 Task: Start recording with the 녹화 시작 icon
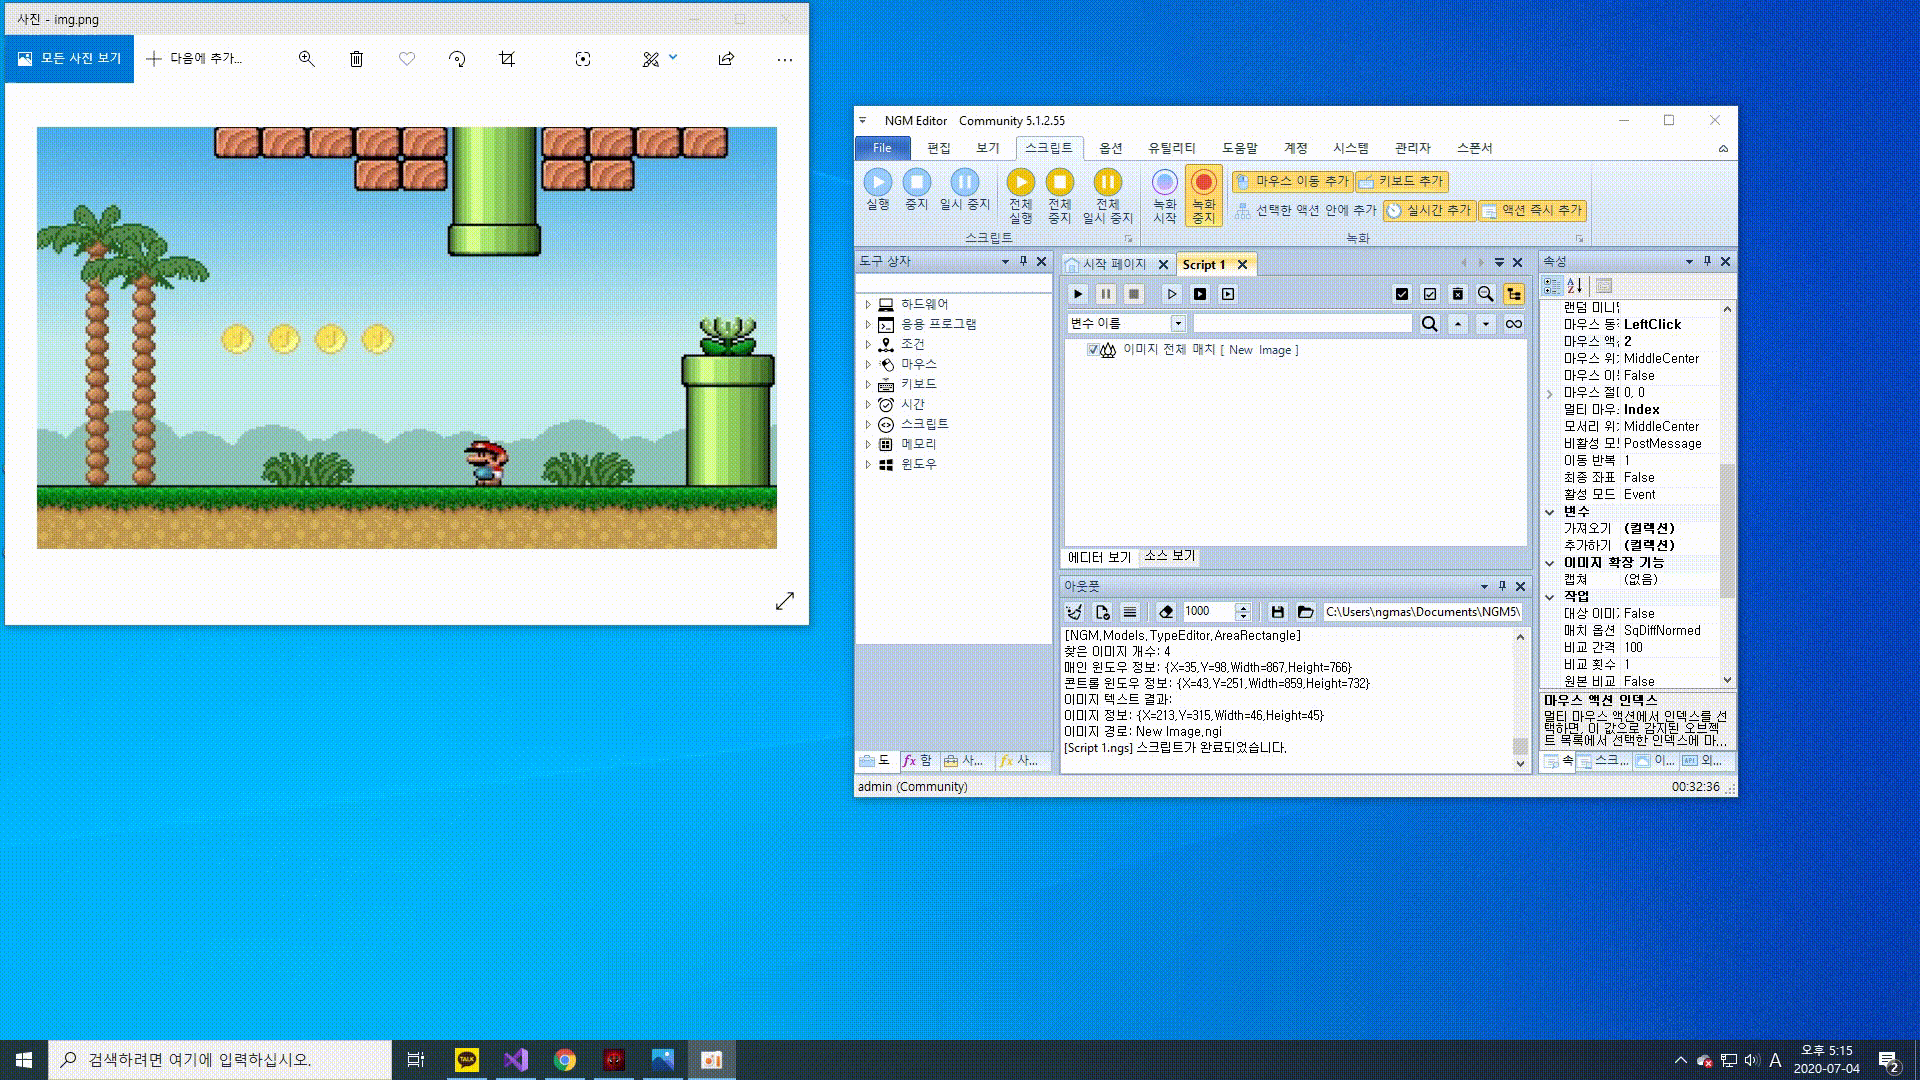pyautogui.click(x=1164, y=182)
